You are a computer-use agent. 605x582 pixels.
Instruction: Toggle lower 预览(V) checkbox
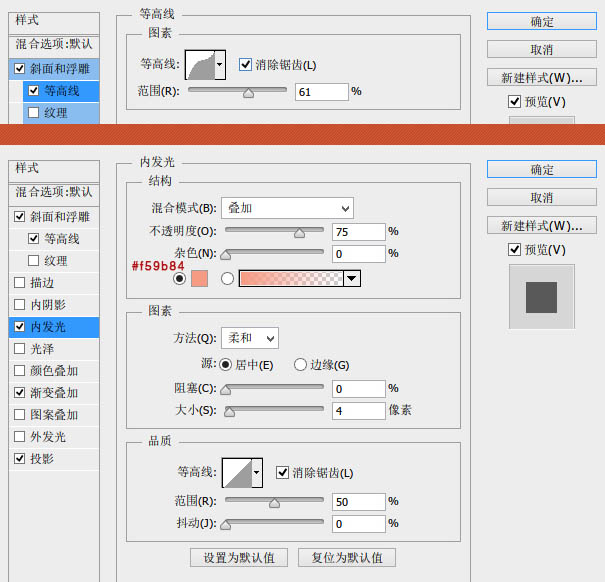514,250
